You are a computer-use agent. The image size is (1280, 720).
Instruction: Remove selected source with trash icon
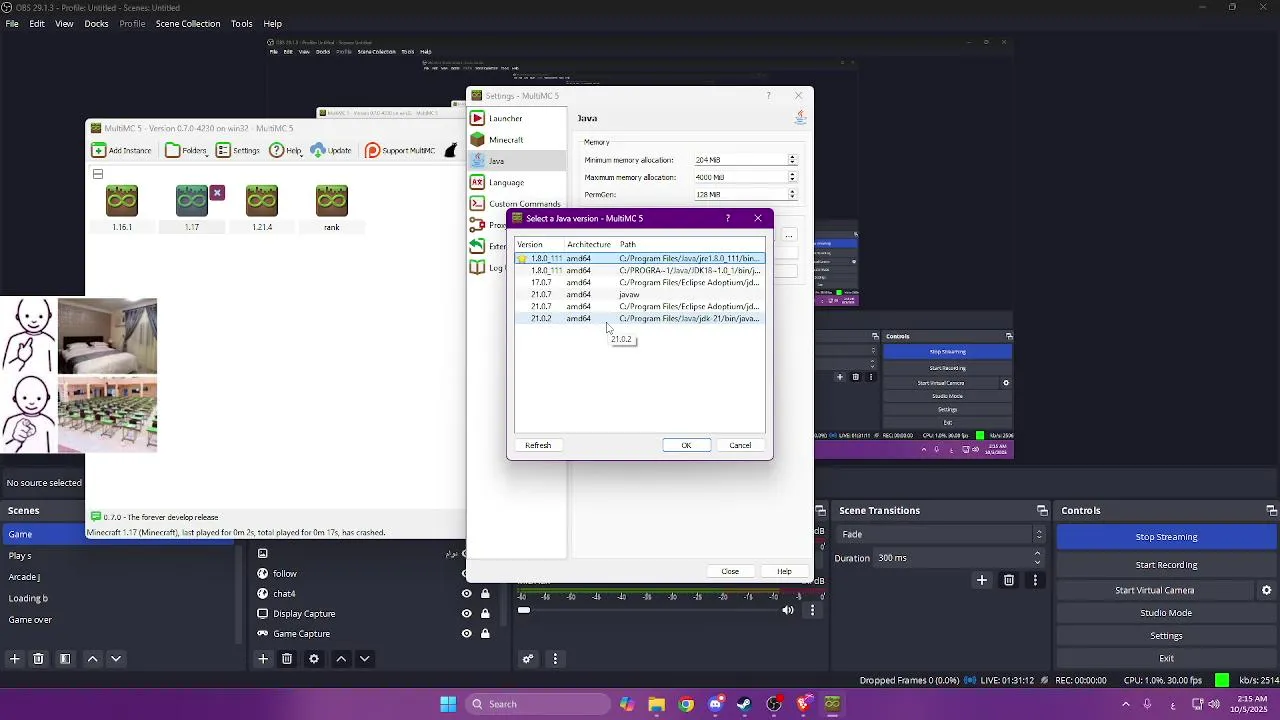[x=287, y=659]
